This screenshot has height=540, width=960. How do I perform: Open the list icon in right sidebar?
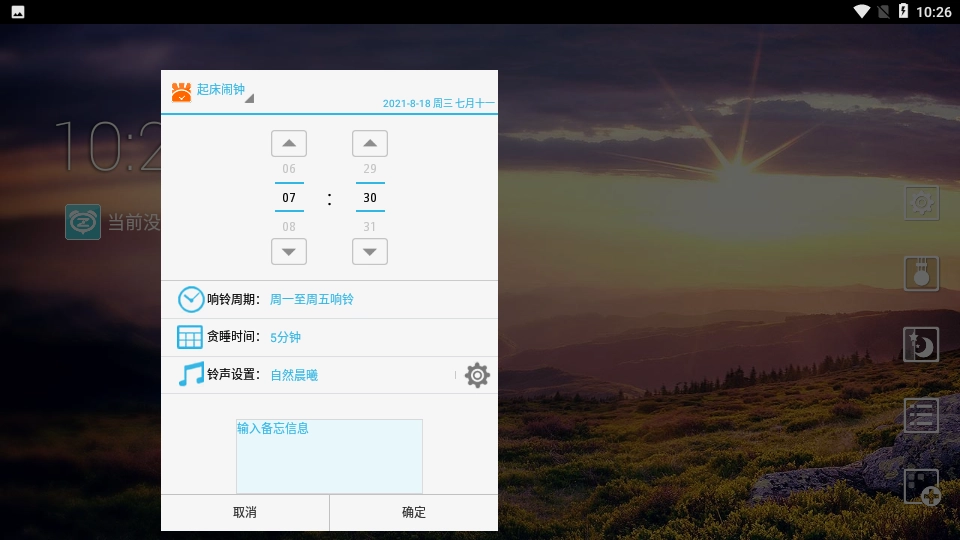point(921,415)
